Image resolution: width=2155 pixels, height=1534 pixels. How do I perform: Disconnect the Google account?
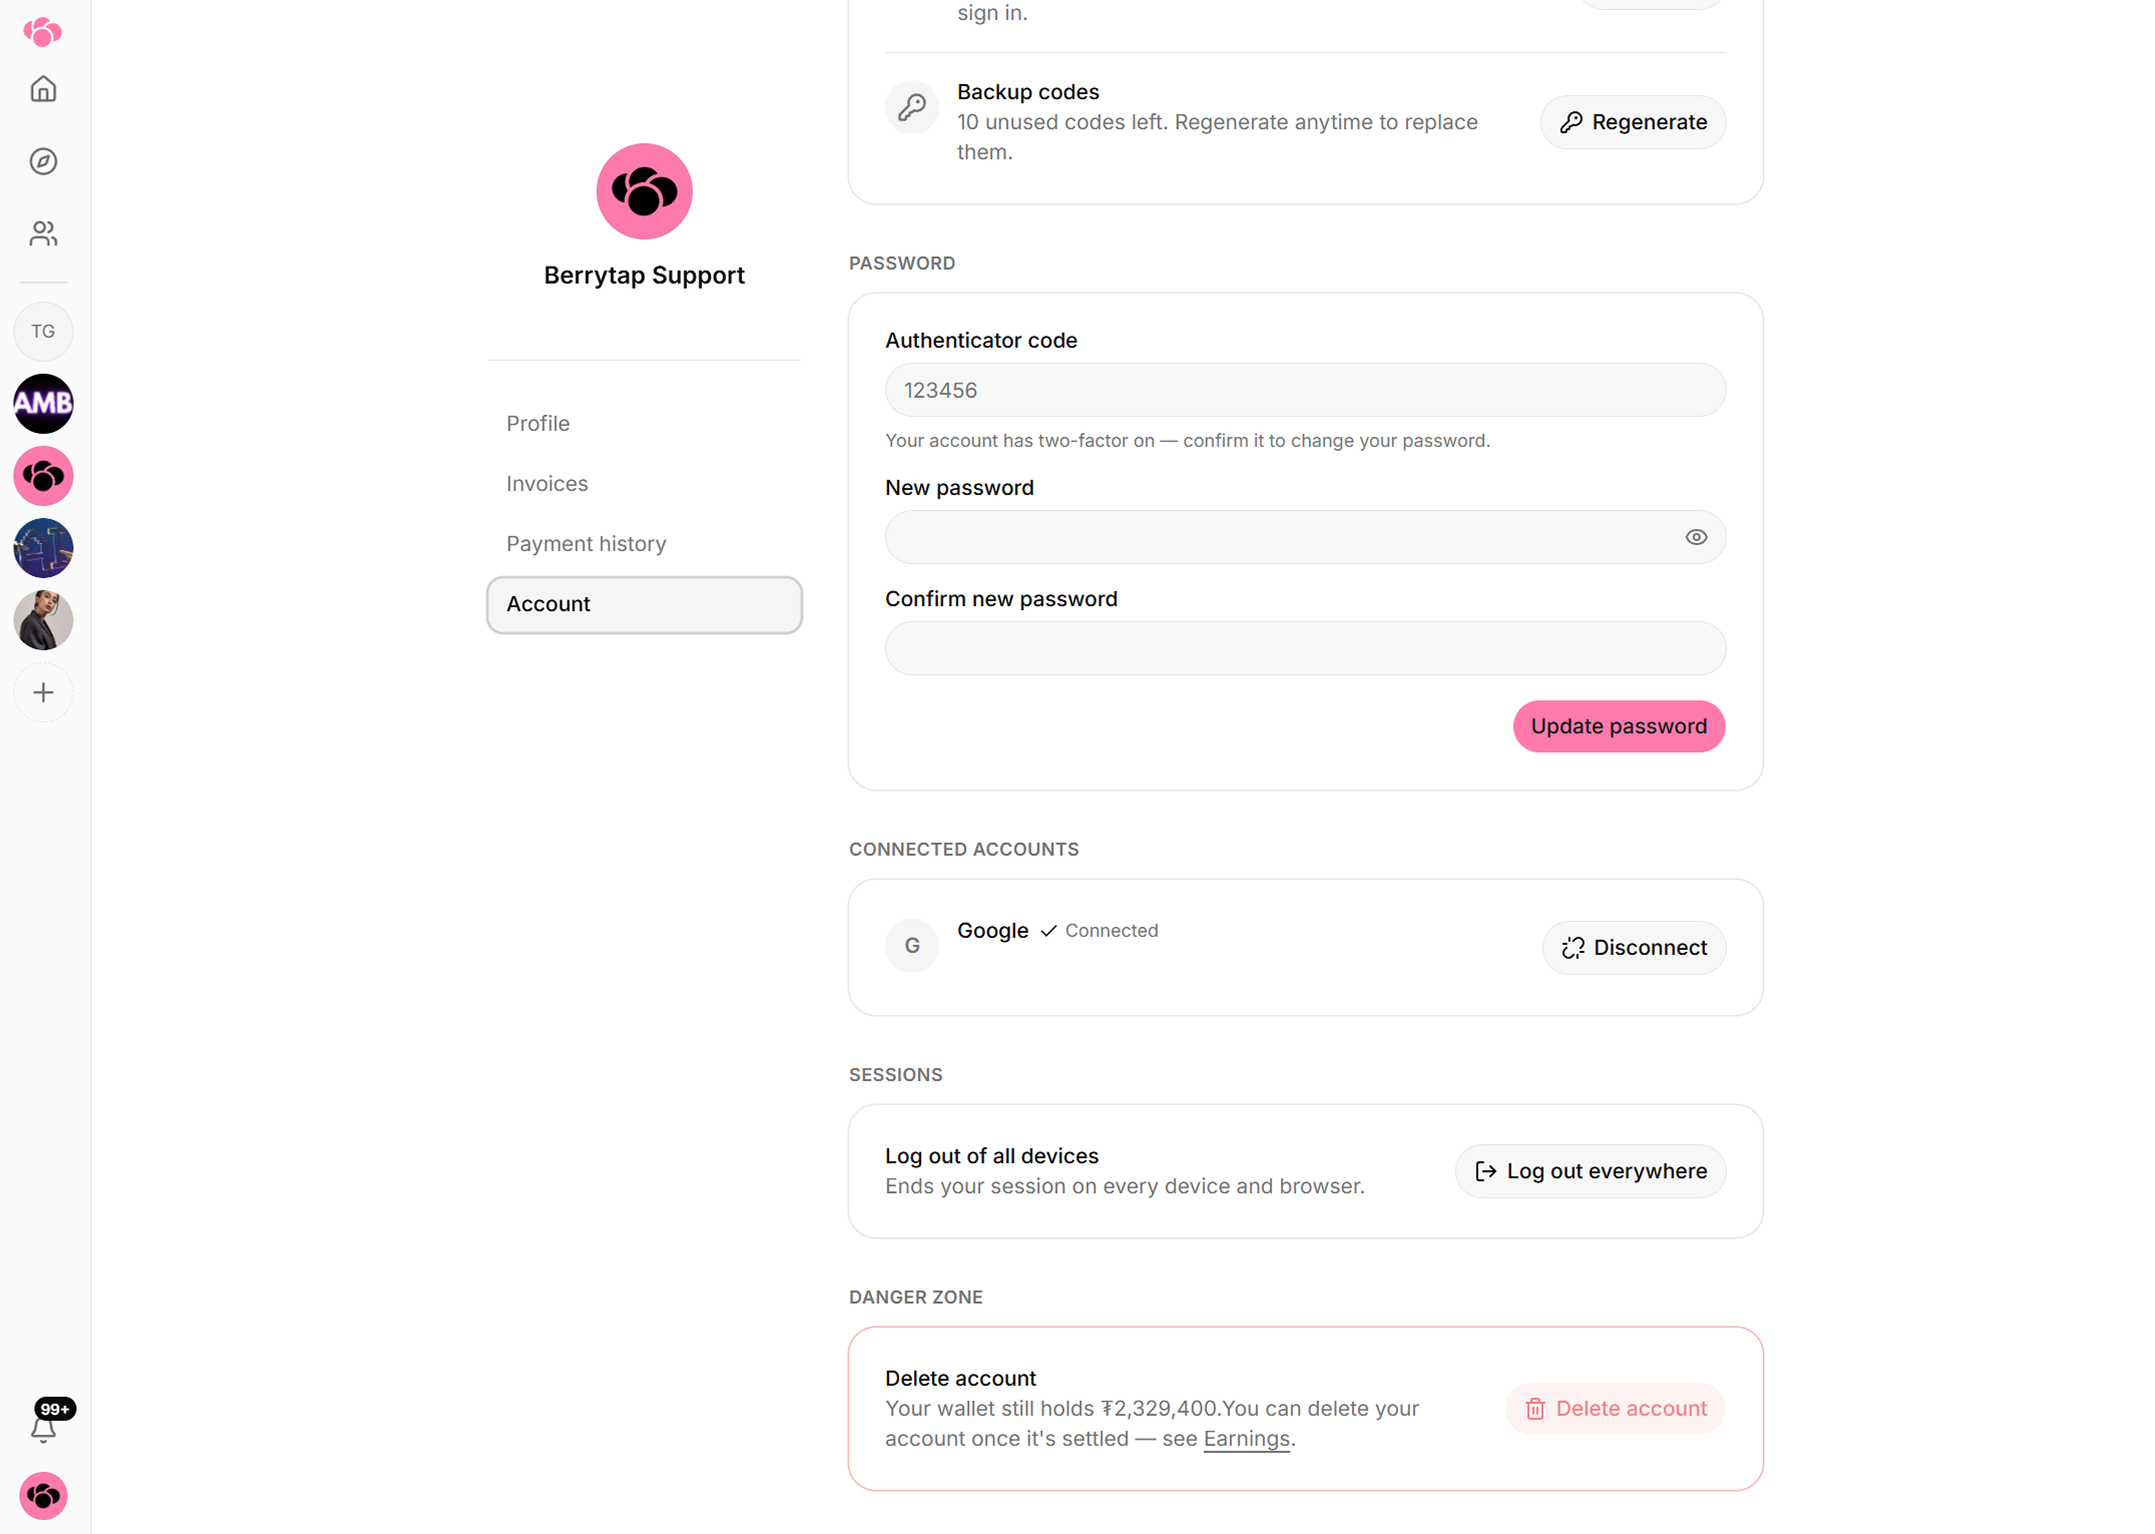point(1633,947)
